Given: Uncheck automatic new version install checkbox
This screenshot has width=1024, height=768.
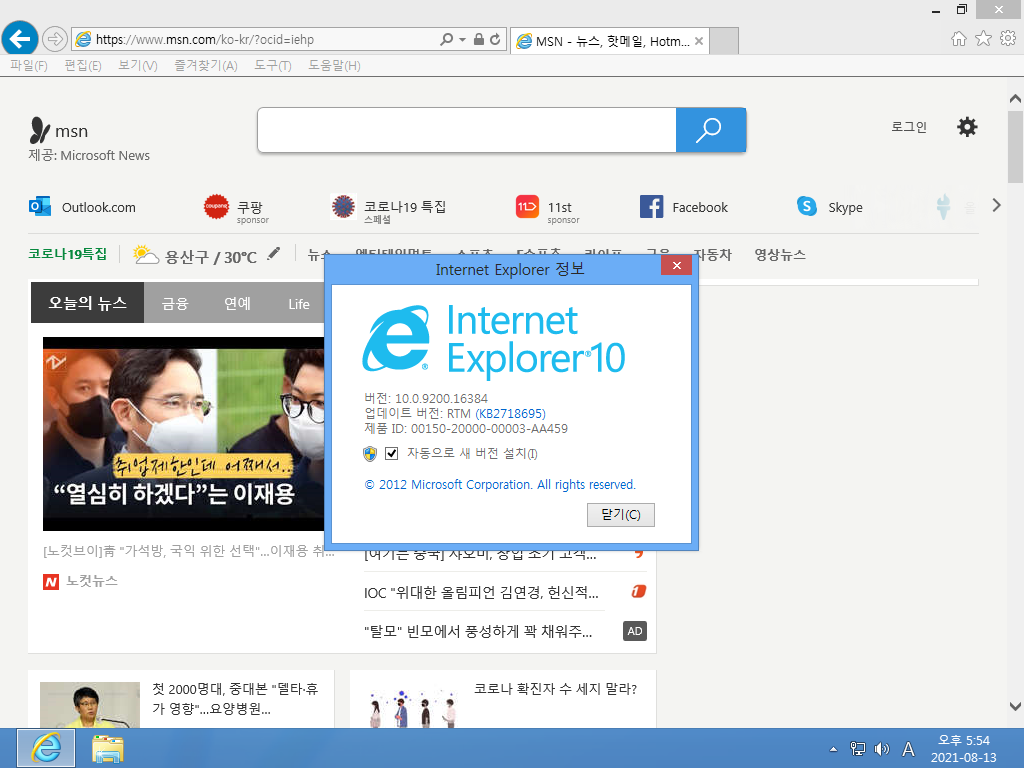Looking at the screenshot, I should [392, 453].
